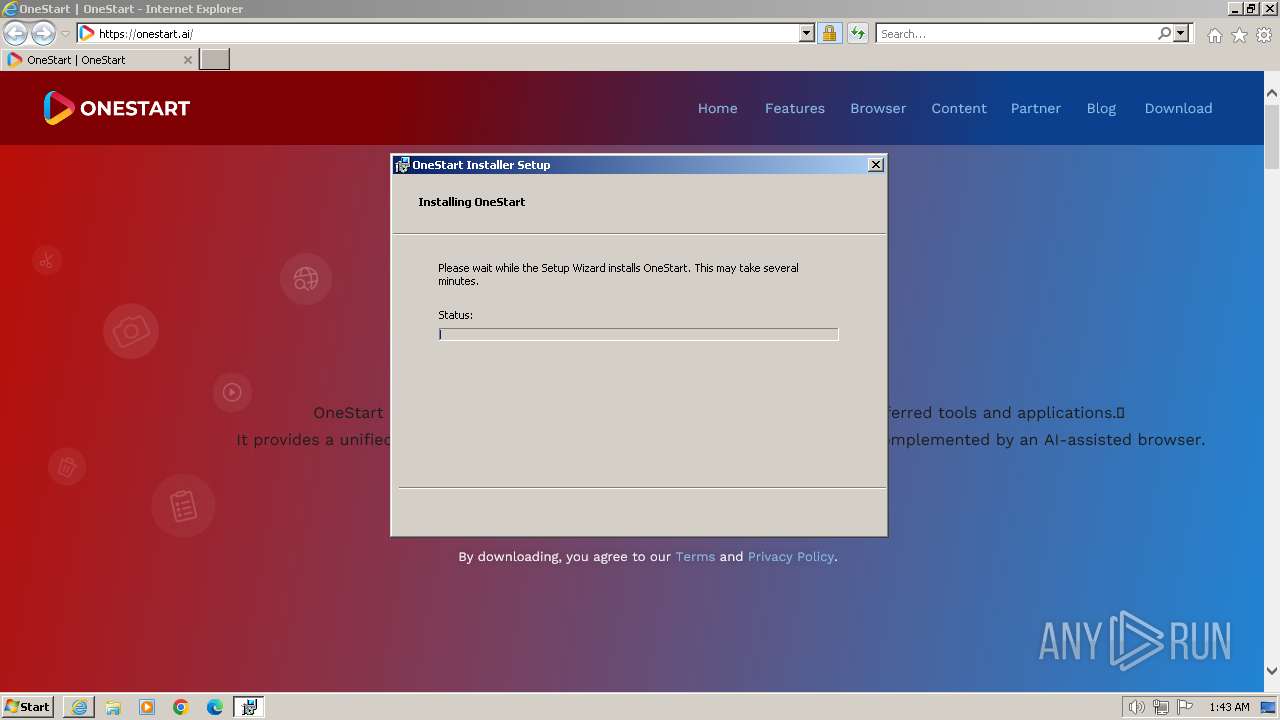1280x720 pixels.
Task: Click the Action Center flag icon
Action: click(1185, 707)
